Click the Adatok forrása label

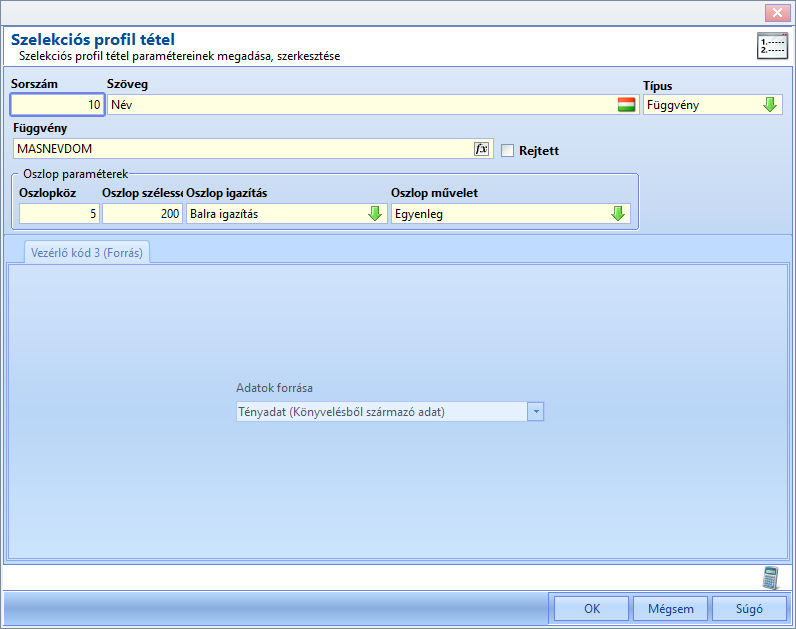274,388
